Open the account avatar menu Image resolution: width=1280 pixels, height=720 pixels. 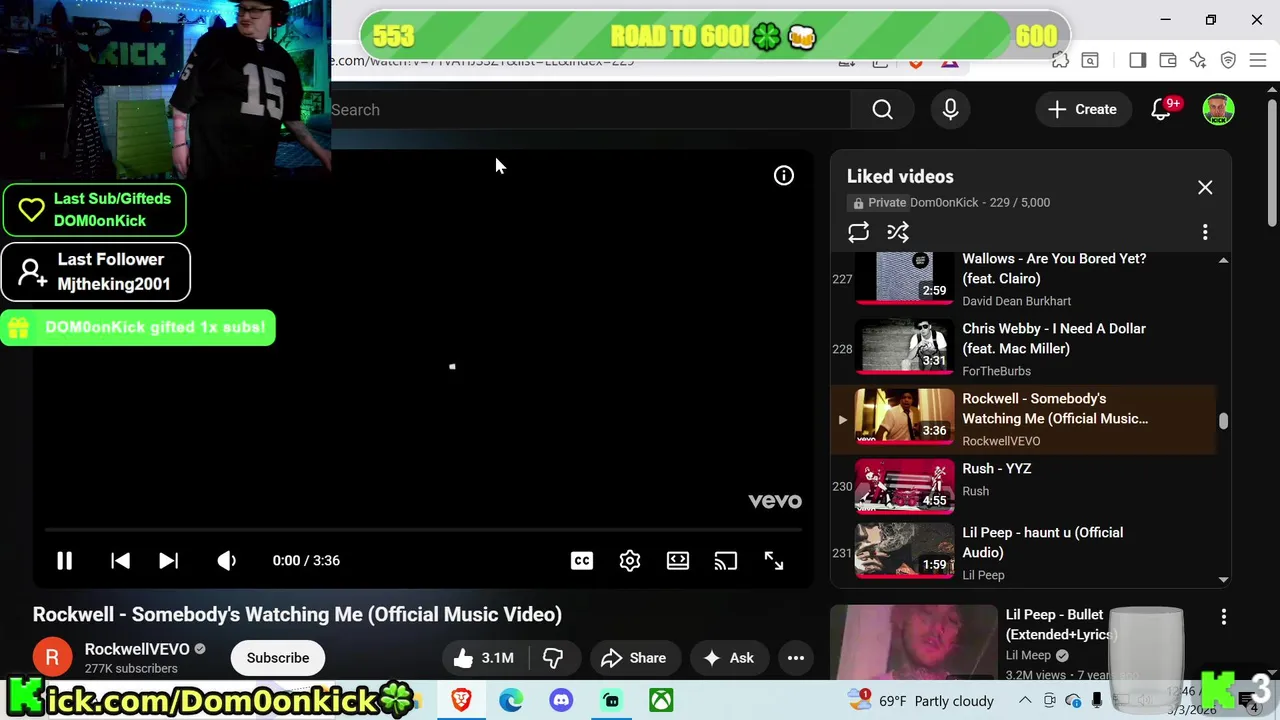point(1218,110)
